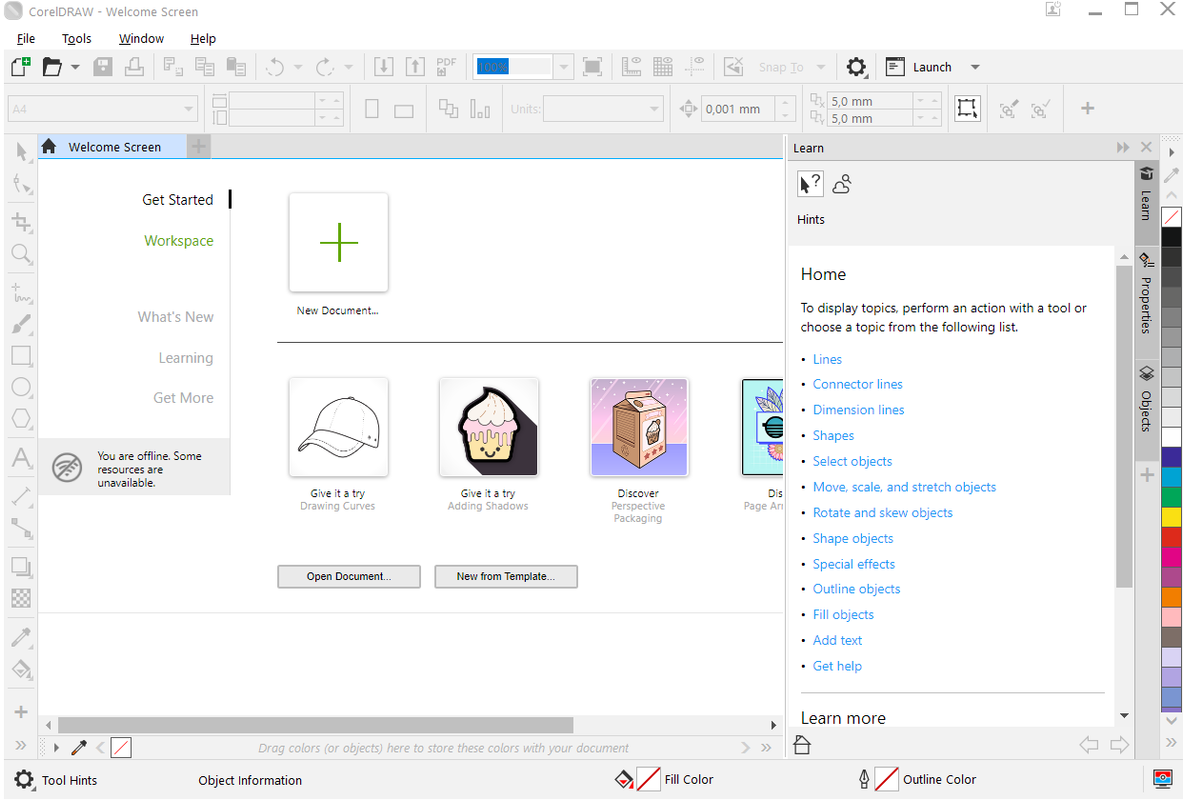Click the New Document plus thumbnail
The image size is (1184, 800).
pos(338,242)
